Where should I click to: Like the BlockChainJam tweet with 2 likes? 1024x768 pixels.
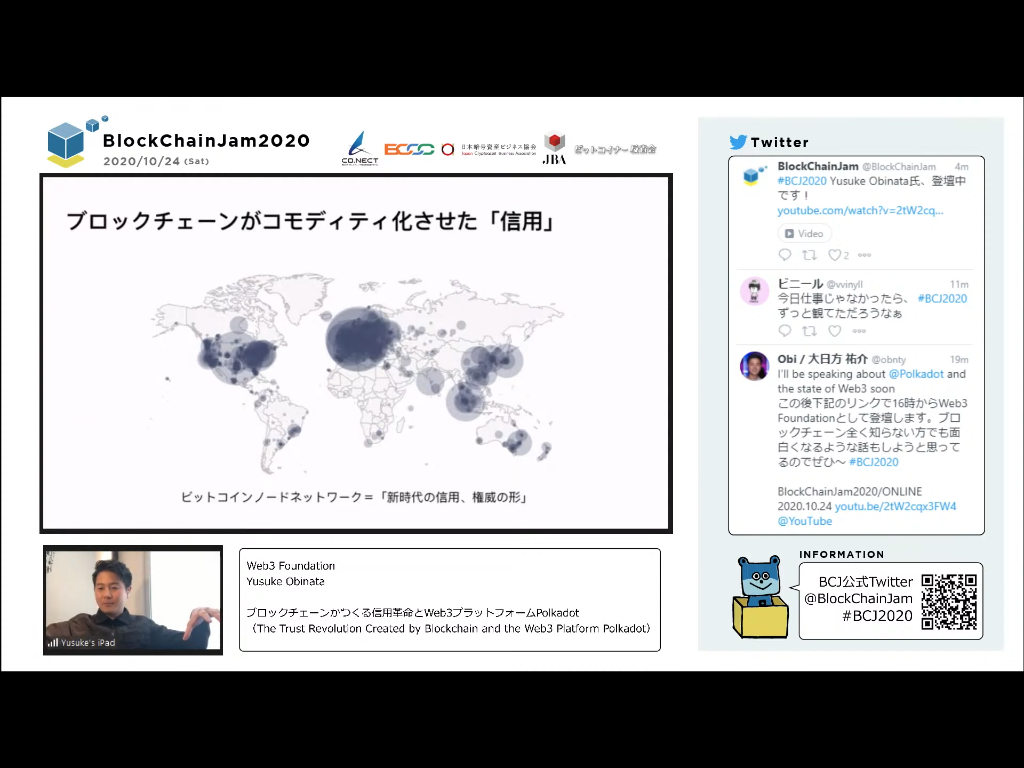tap(835, 255)
